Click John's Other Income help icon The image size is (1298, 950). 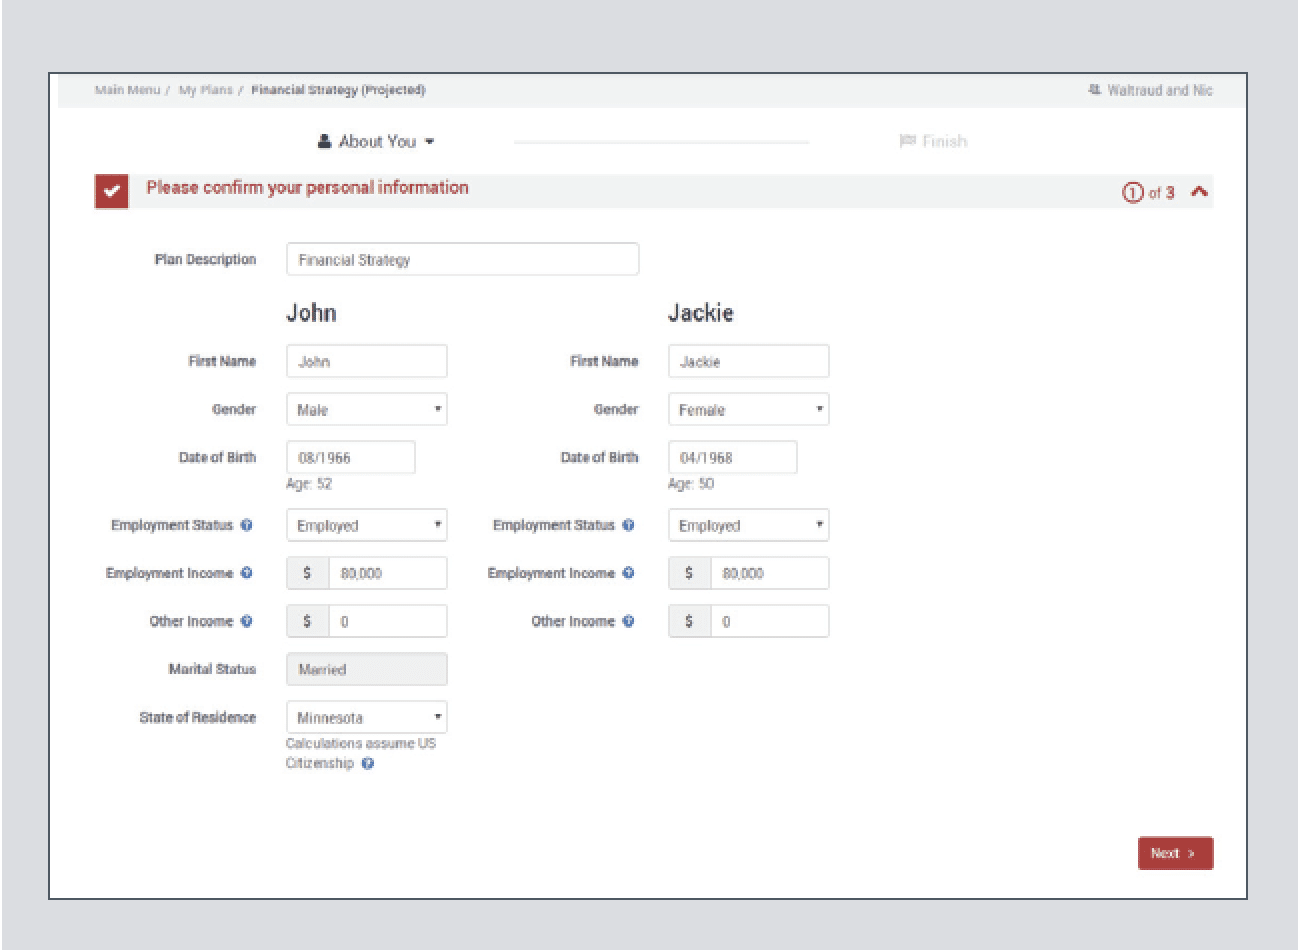247,621
